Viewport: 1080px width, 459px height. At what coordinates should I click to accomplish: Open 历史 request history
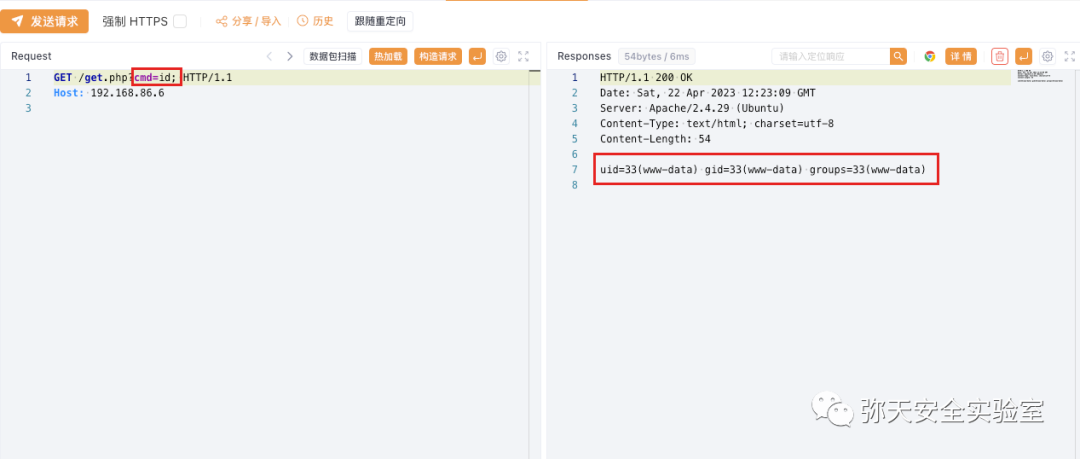315,21
